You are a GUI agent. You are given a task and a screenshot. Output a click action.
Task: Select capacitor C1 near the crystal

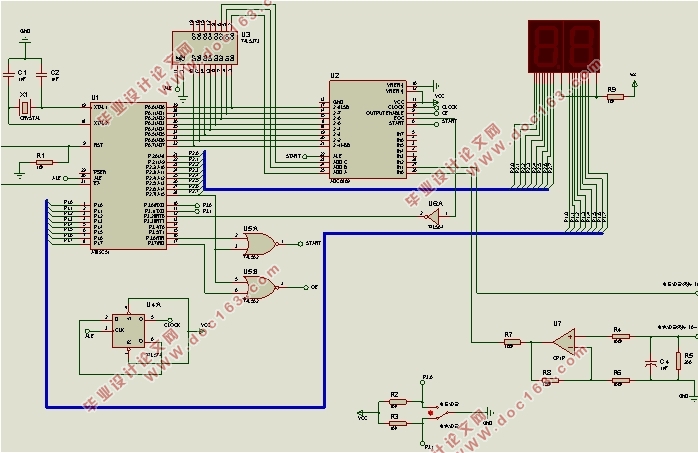pos(9,75)
